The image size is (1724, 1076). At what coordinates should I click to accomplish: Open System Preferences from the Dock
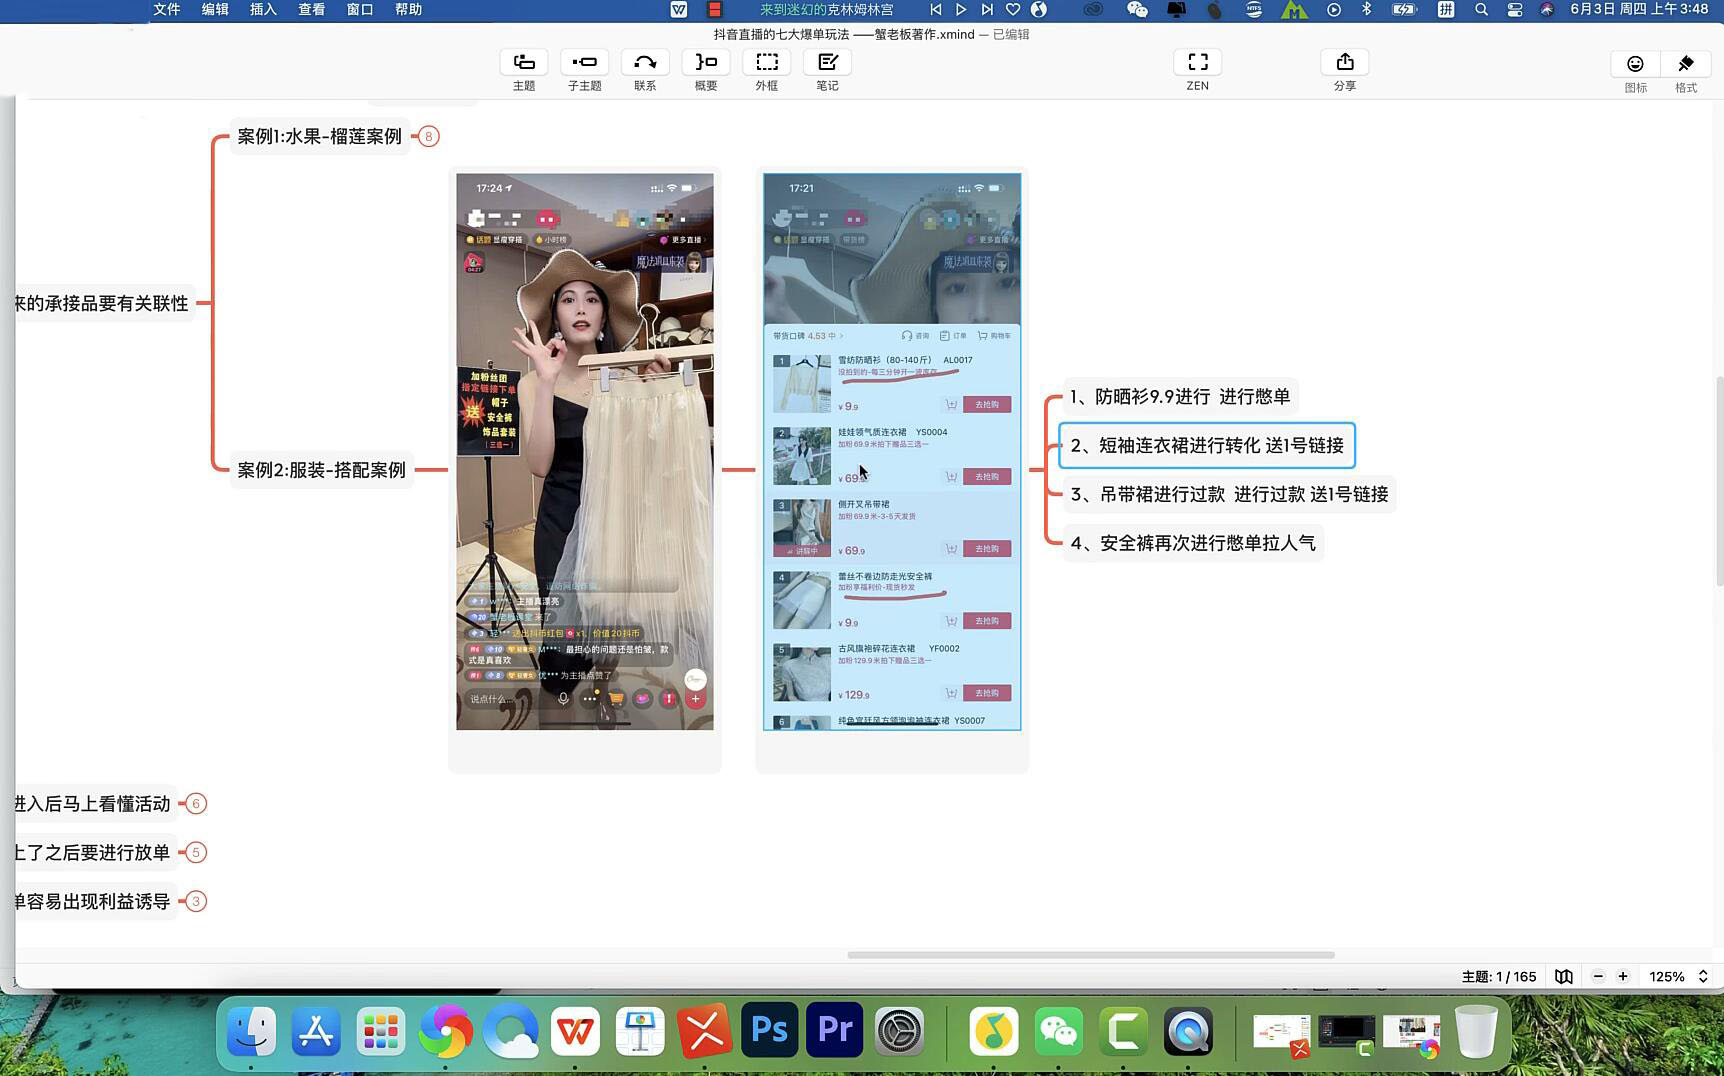pos(899,1031)
